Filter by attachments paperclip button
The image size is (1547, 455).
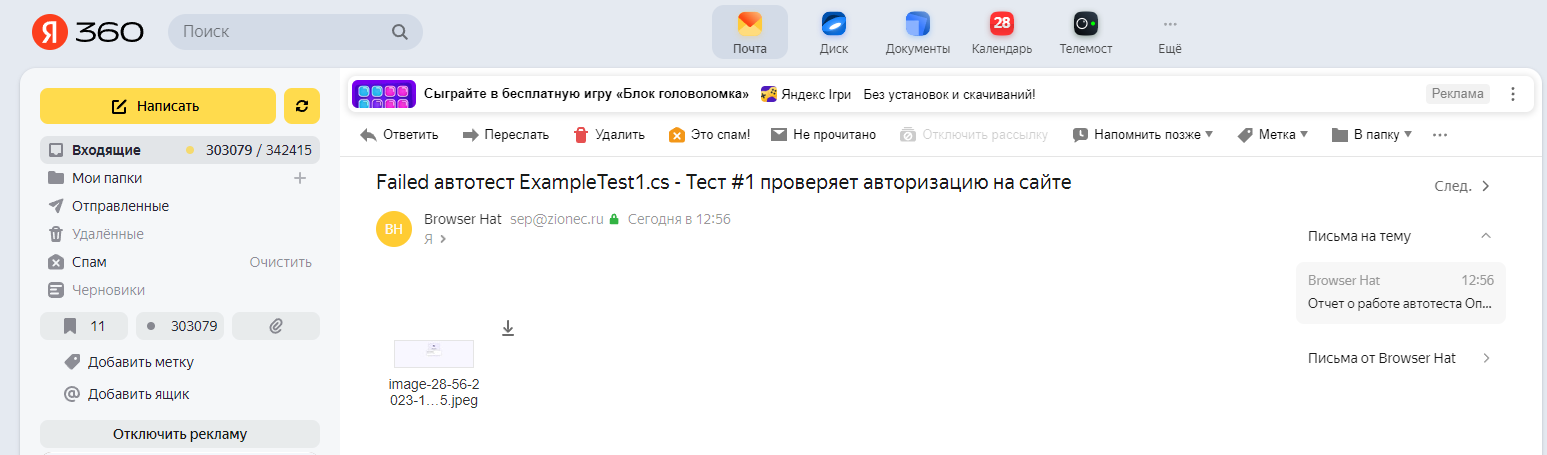coord(276,326)
